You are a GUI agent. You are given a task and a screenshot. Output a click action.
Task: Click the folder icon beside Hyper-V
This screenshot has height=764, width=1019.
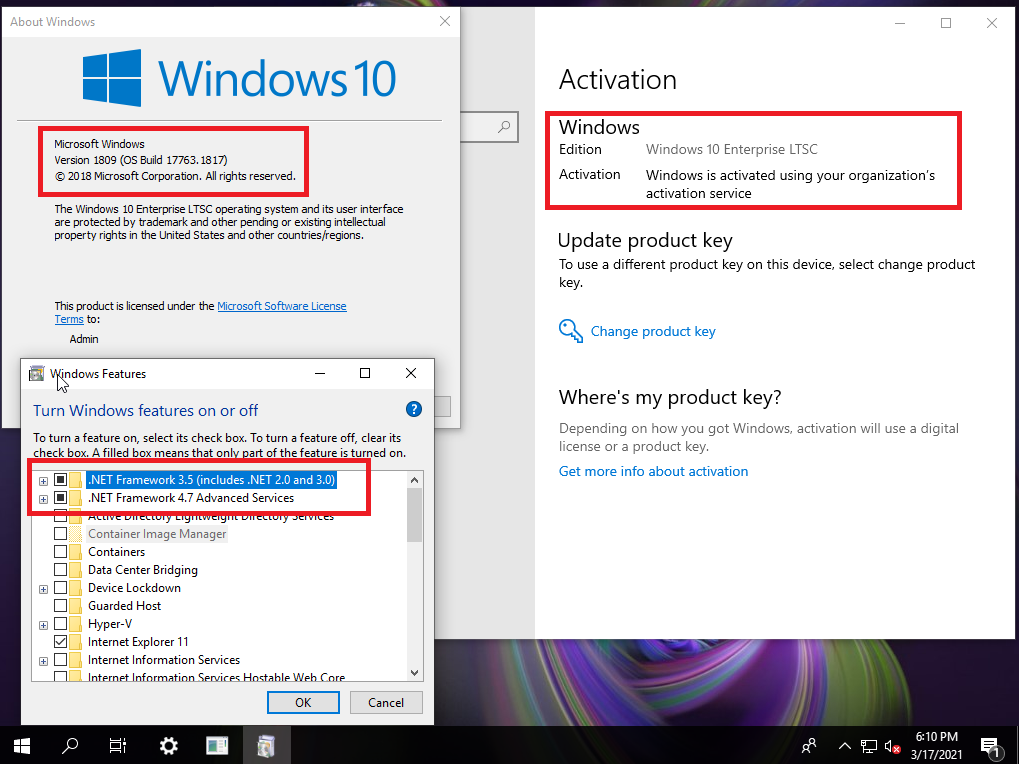(x=77, y=624)
